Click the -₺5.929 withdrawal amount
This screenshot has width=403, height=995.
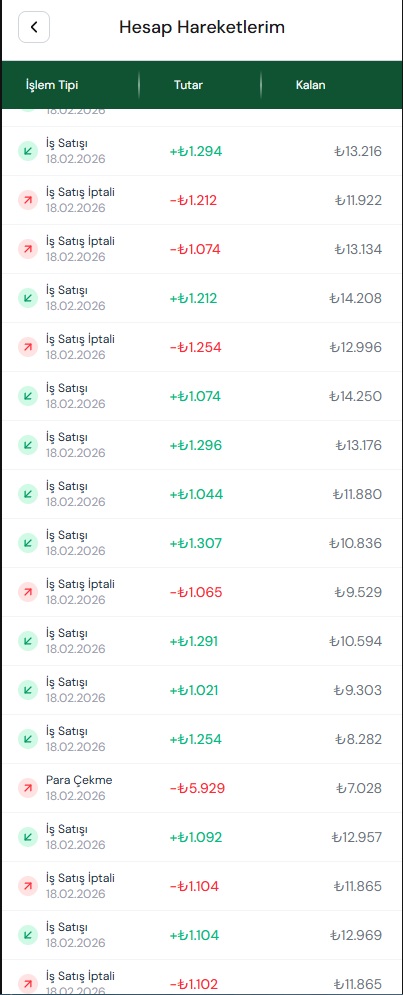197,788
